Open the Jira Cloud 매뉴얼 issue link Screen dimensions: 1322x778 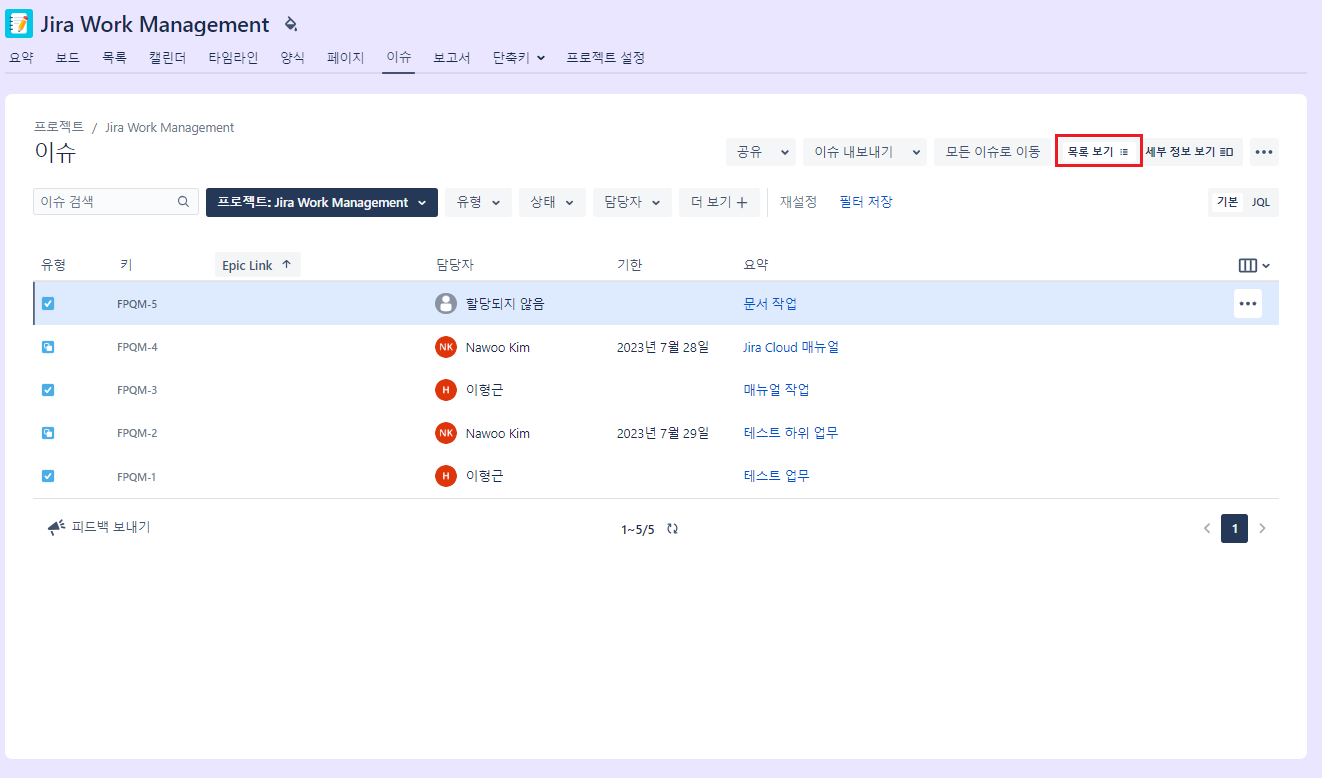click(790, 347)
